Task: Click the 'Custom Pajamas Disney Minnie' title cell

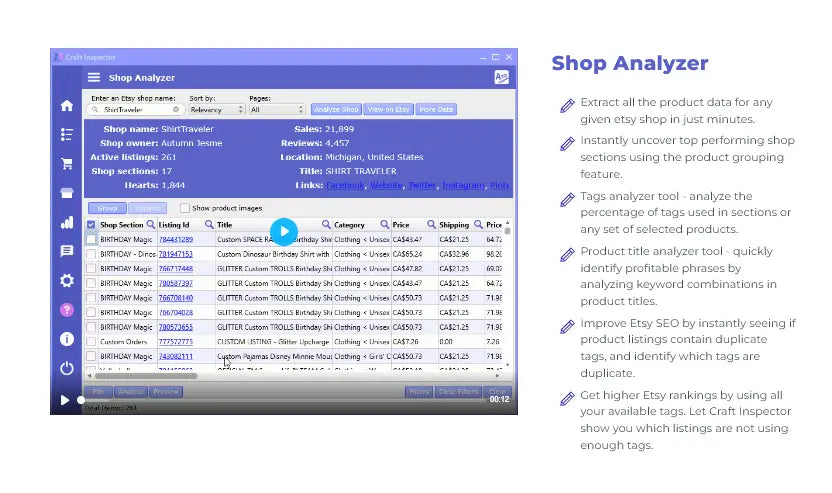Action: (x=274, y=356)
